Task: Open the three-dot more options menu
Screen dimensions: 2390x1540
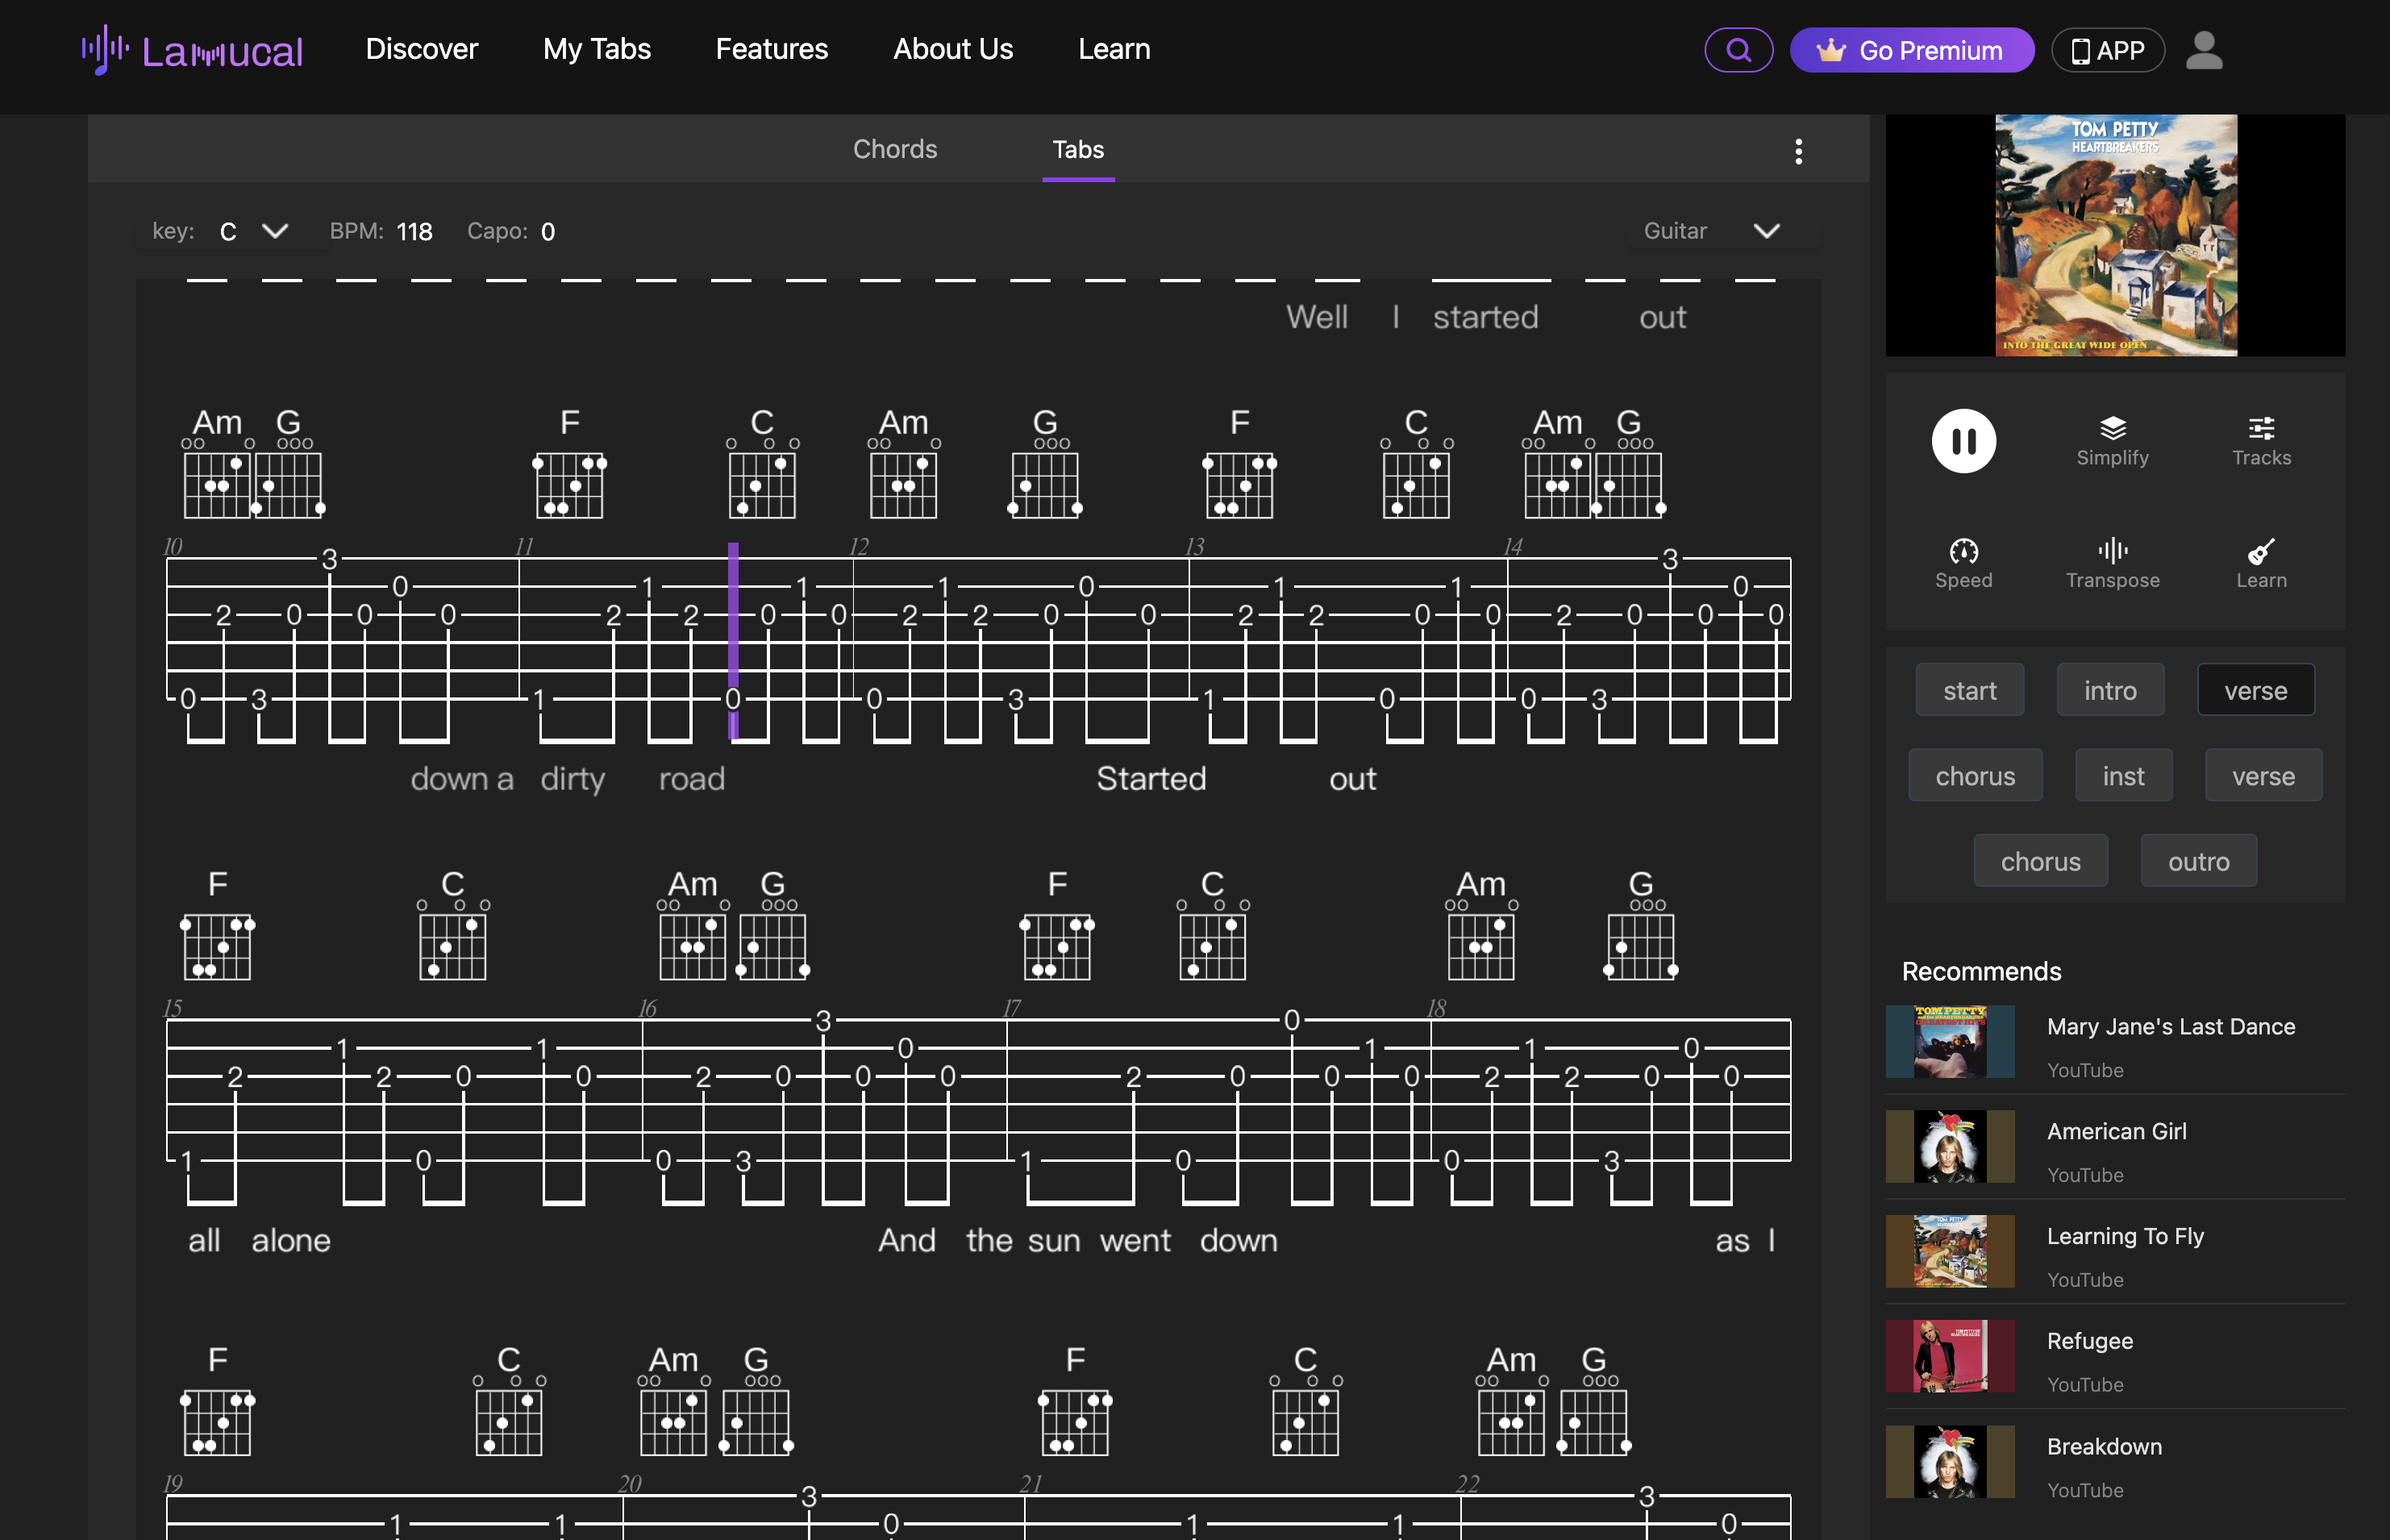Action: tap(1798, 151)
